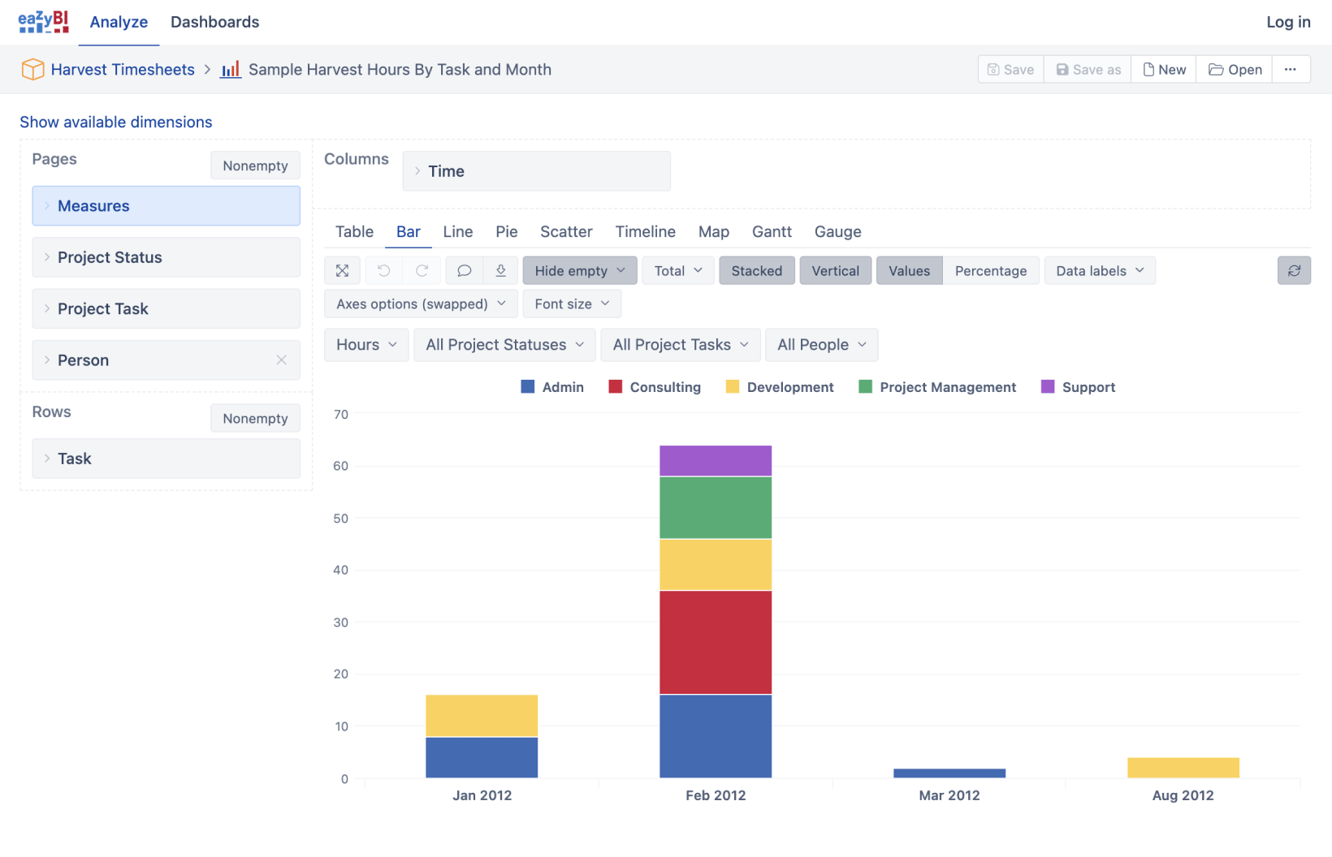Toggle Stacked bar display off
This screenshot has height=857, width=1332.
point(757,270)
